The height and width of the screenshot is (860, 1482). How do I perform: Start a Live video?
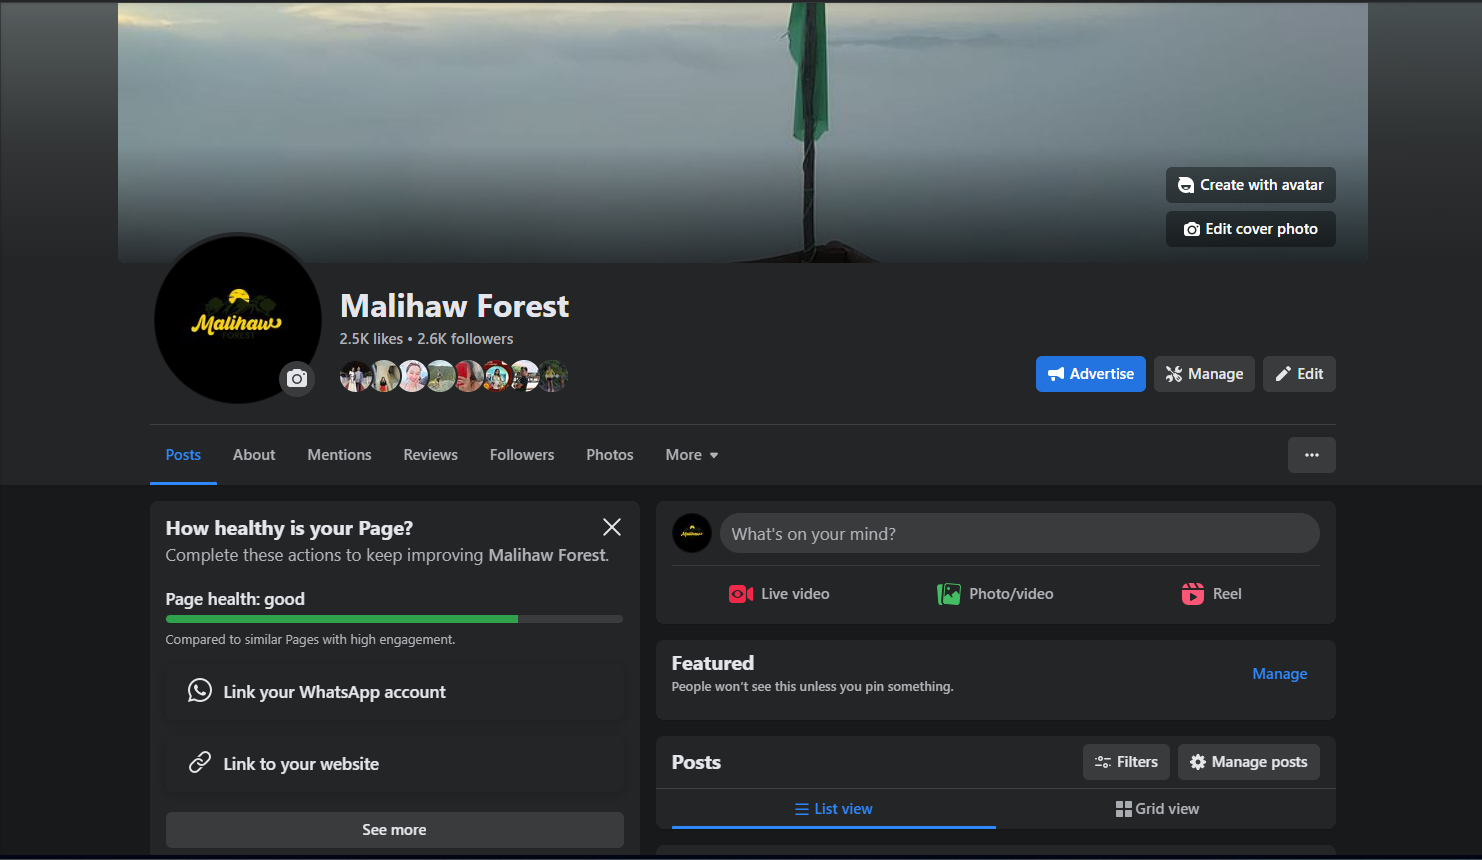tap(779, 594)
